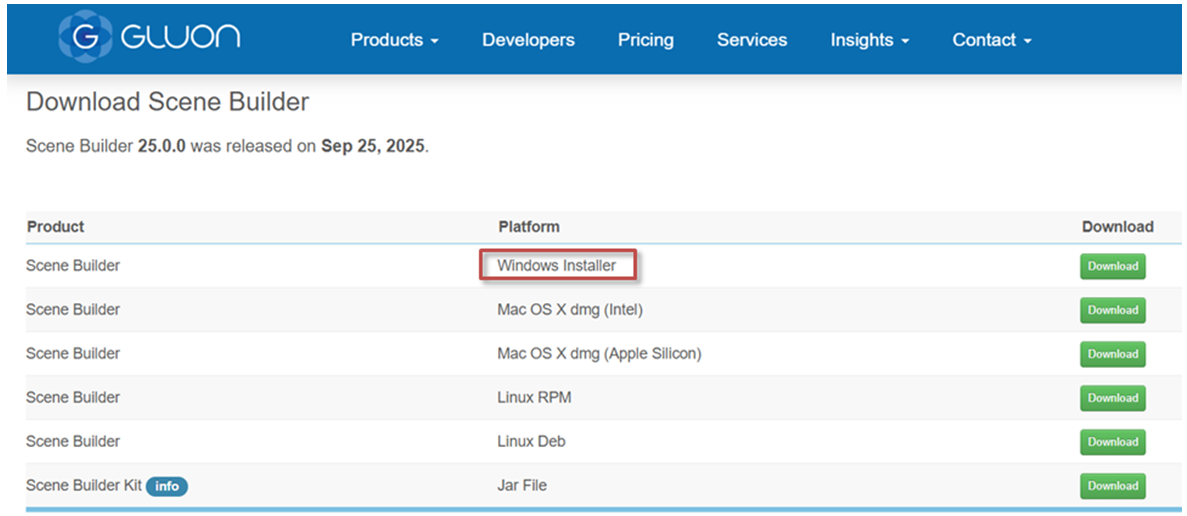Viewport: 1187px width, 516px height.
Task: Click the highlighted Windows Installer platform text
Action: 556,266
